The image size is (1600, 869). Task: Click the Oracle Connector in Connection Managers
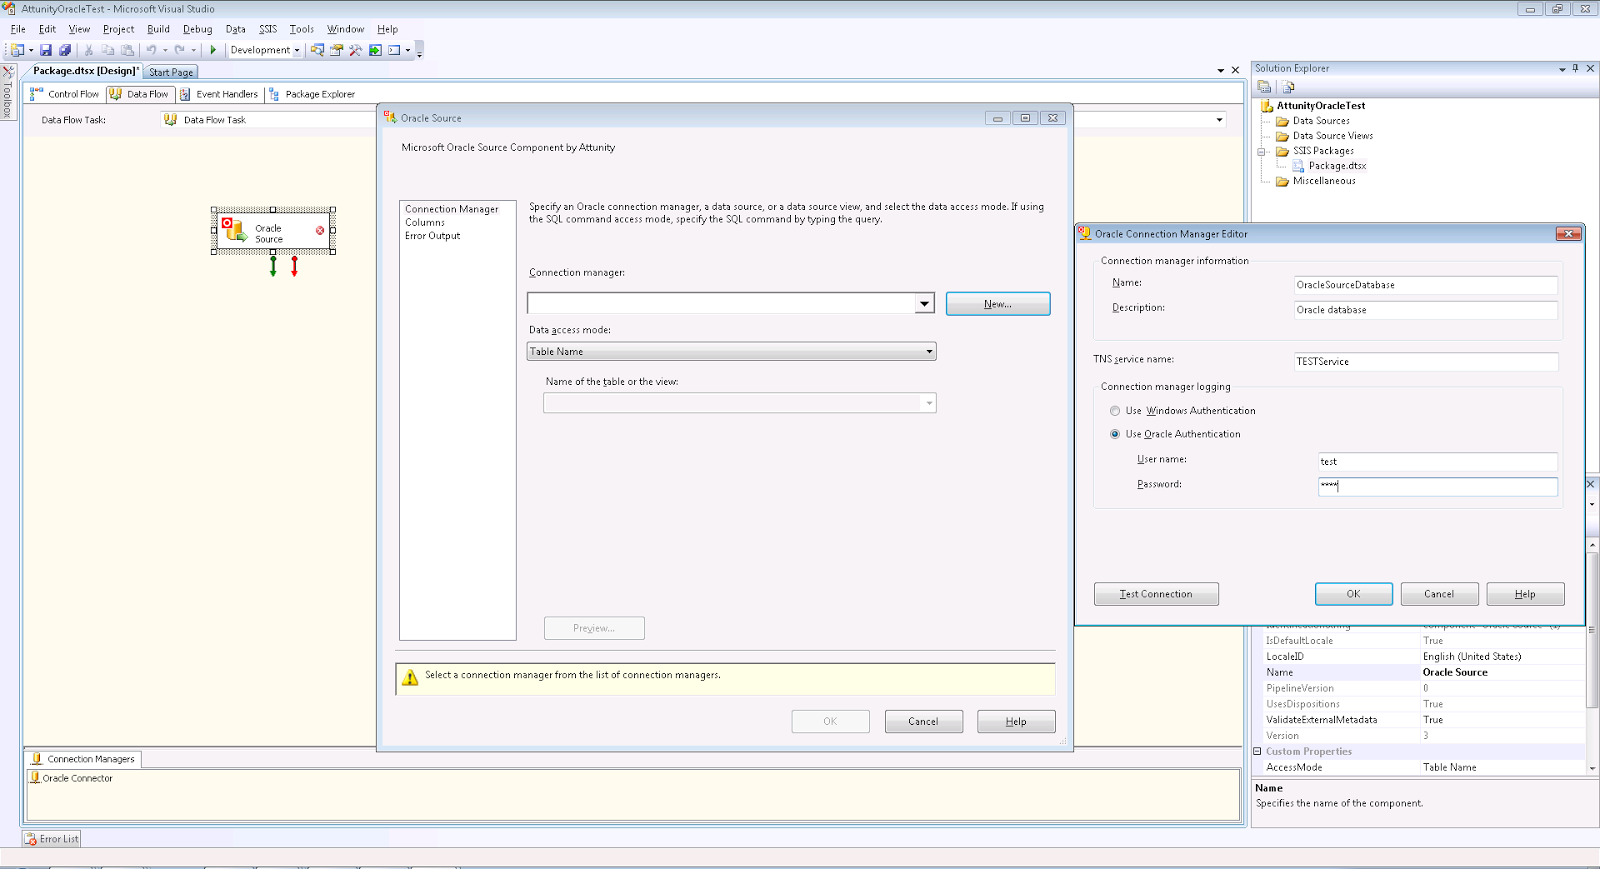(72, 778)
